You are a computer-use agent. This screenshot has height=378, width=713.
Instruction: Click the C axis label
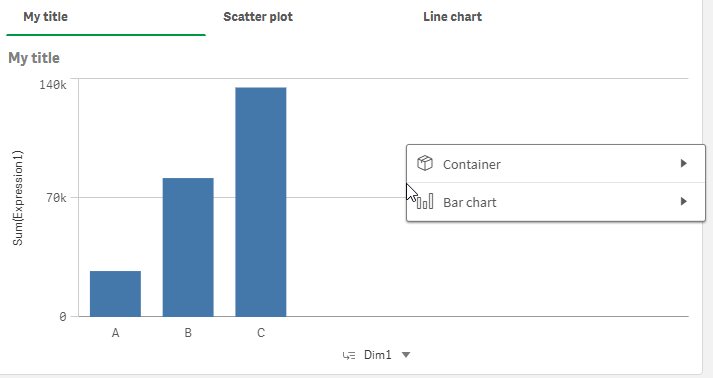[x=261, y=333]
